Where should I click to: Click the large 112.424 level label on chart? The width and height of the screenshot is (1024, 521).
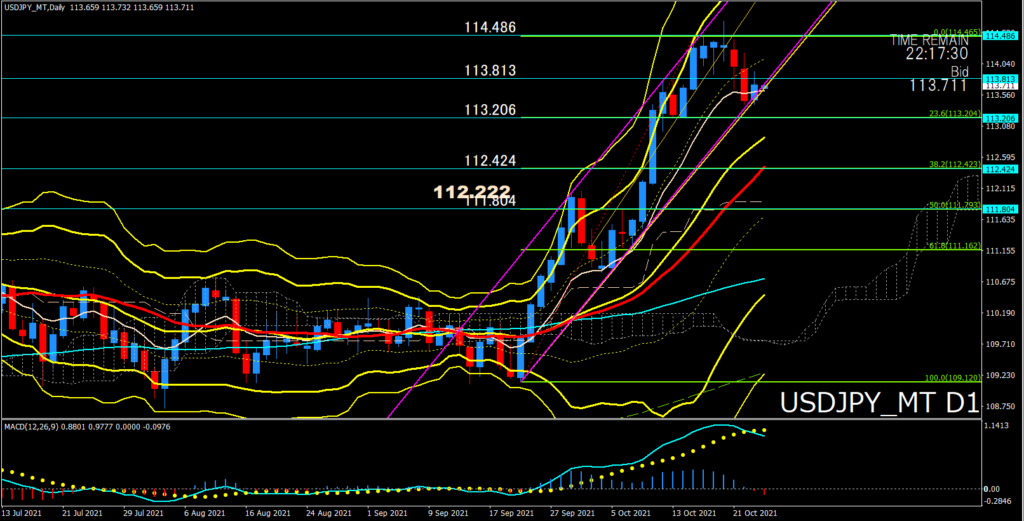[490, 161]
